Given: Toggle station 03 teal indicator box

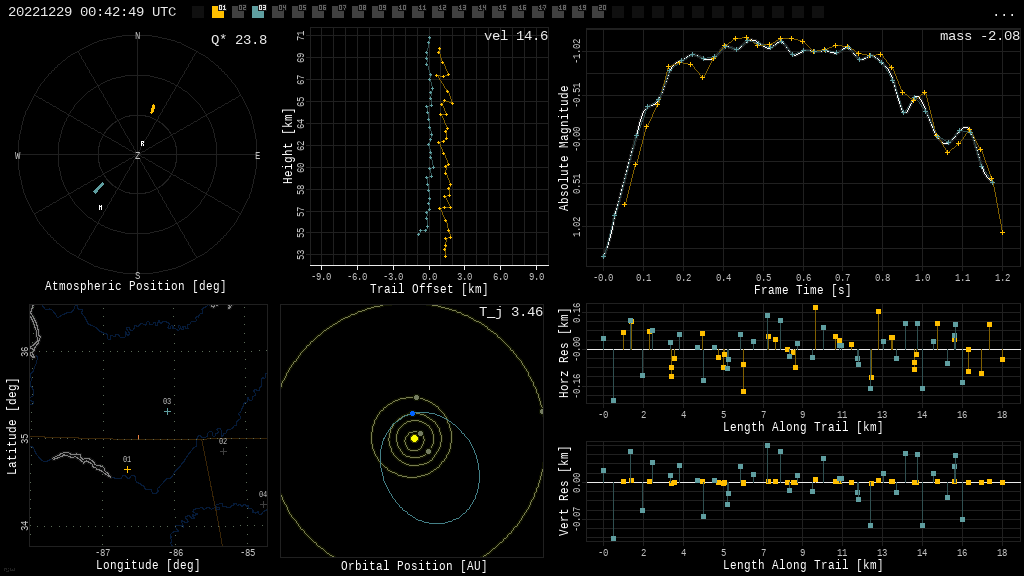Looking at the screenshot, I should coord(258,12).
